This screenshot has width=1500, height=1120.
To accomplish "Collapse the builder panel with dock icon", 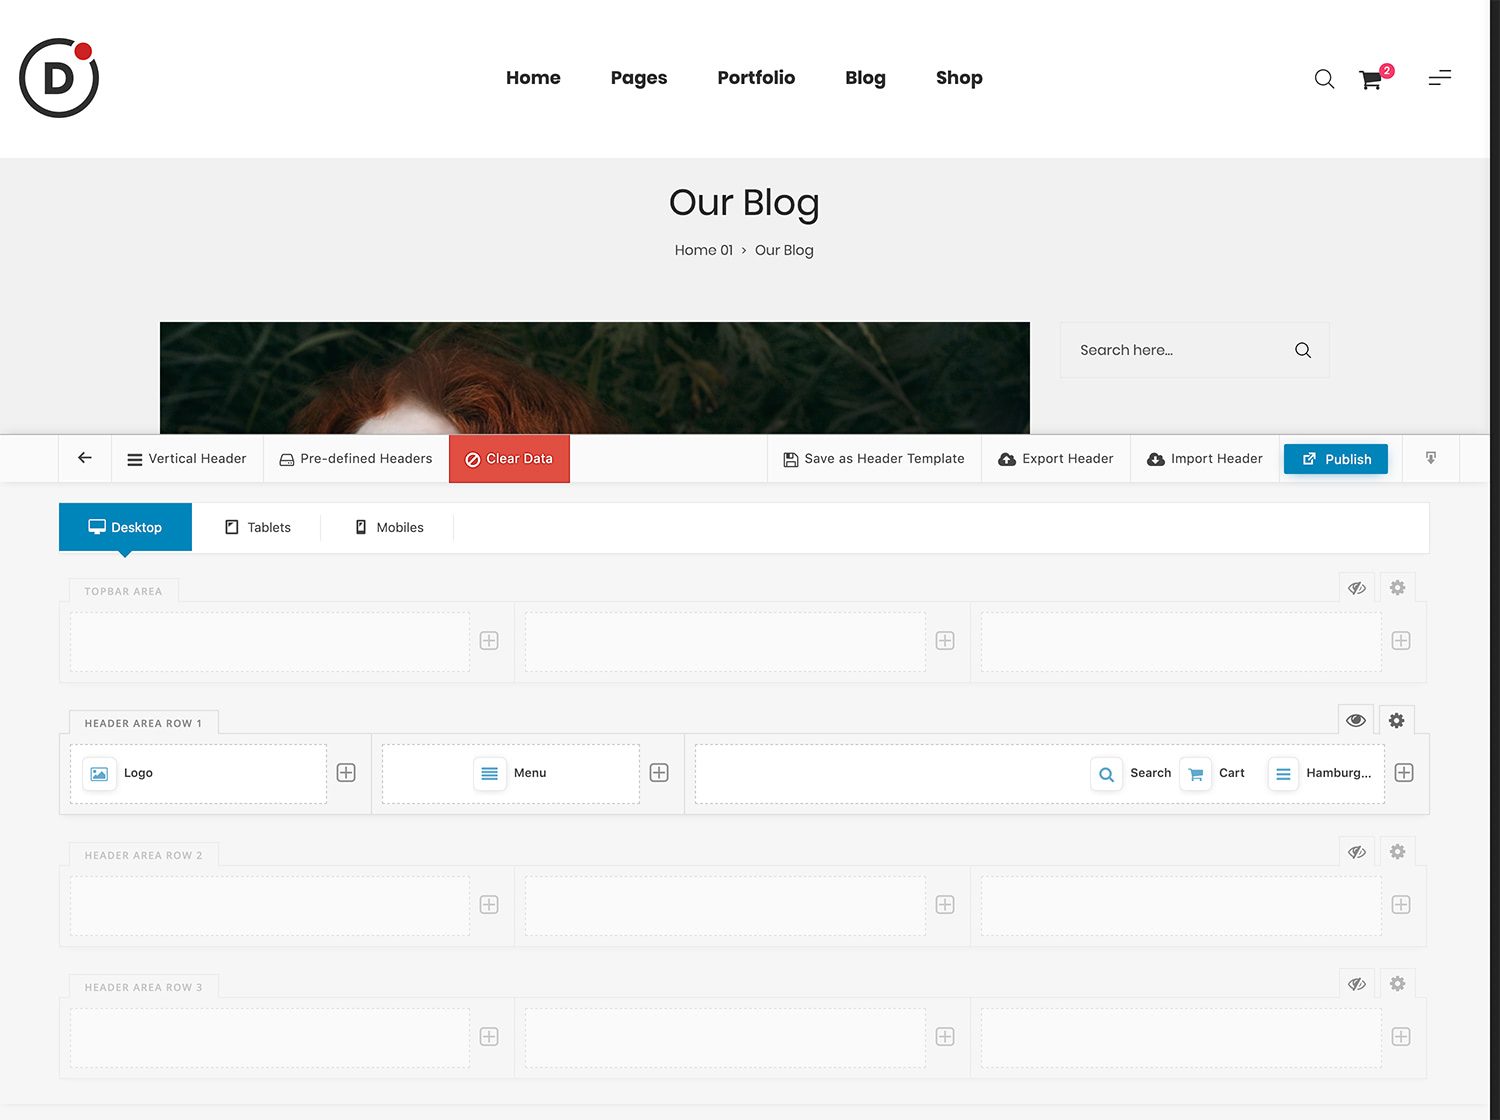I will point(1431,458).
